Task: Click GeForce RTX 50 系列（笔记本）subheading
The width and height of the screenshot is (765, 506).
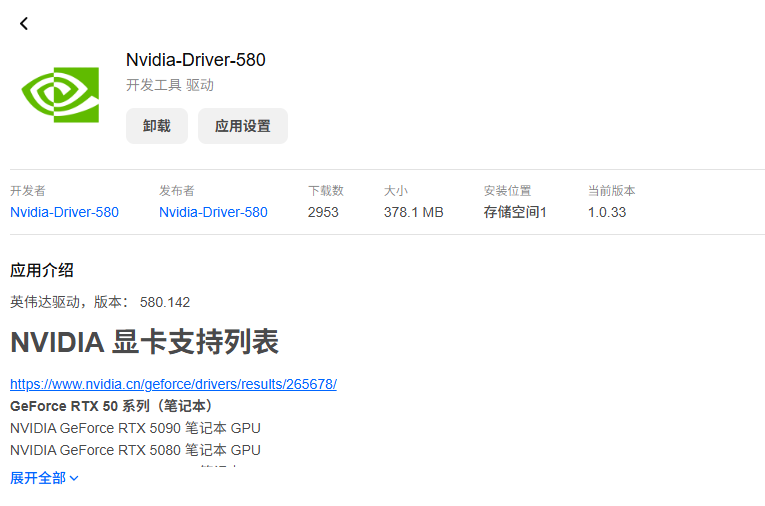Action: tap(111, 406)
